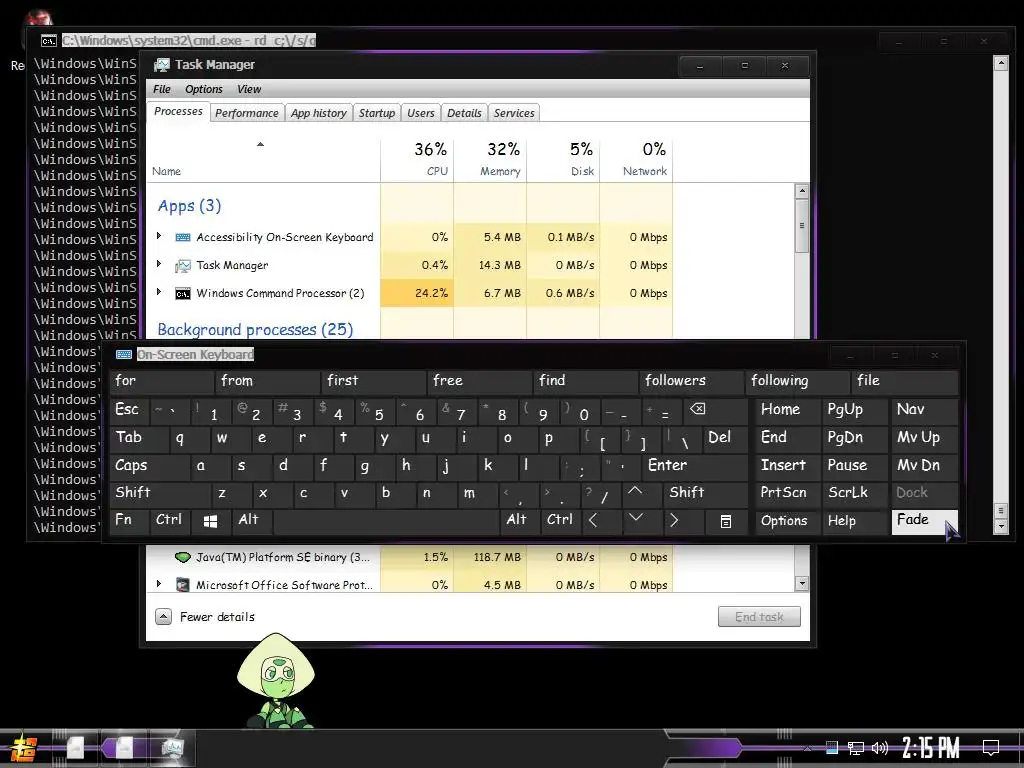The height and width of the screenshot is (768, 1024).
Task: Click the Task Manager title bar icon
Action: 161,65
